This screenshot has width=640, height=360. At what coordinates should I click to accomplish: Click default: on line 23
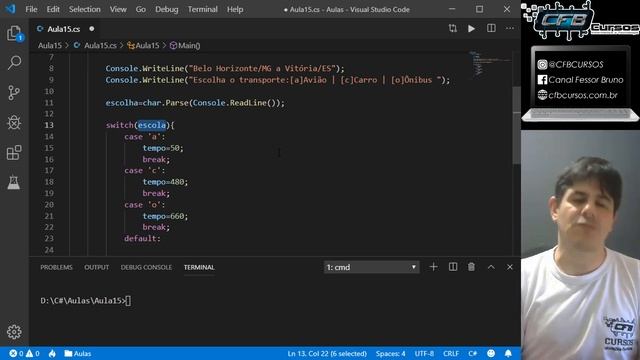(142, 238)
